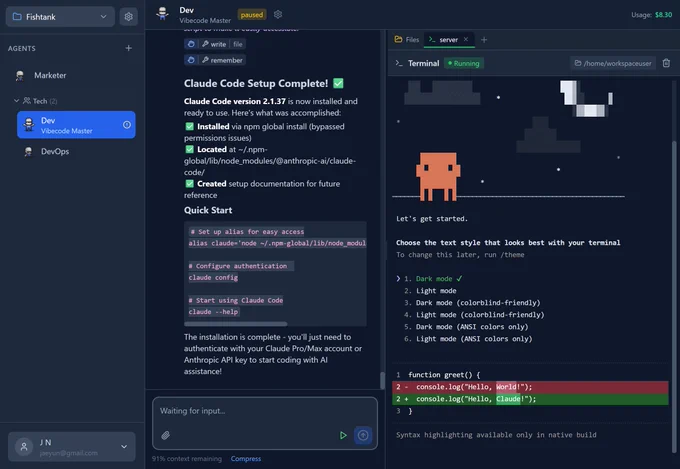Viewport: 680px width, 469px height.
Task: Click the 91% context remaining text
Action: 187,459
